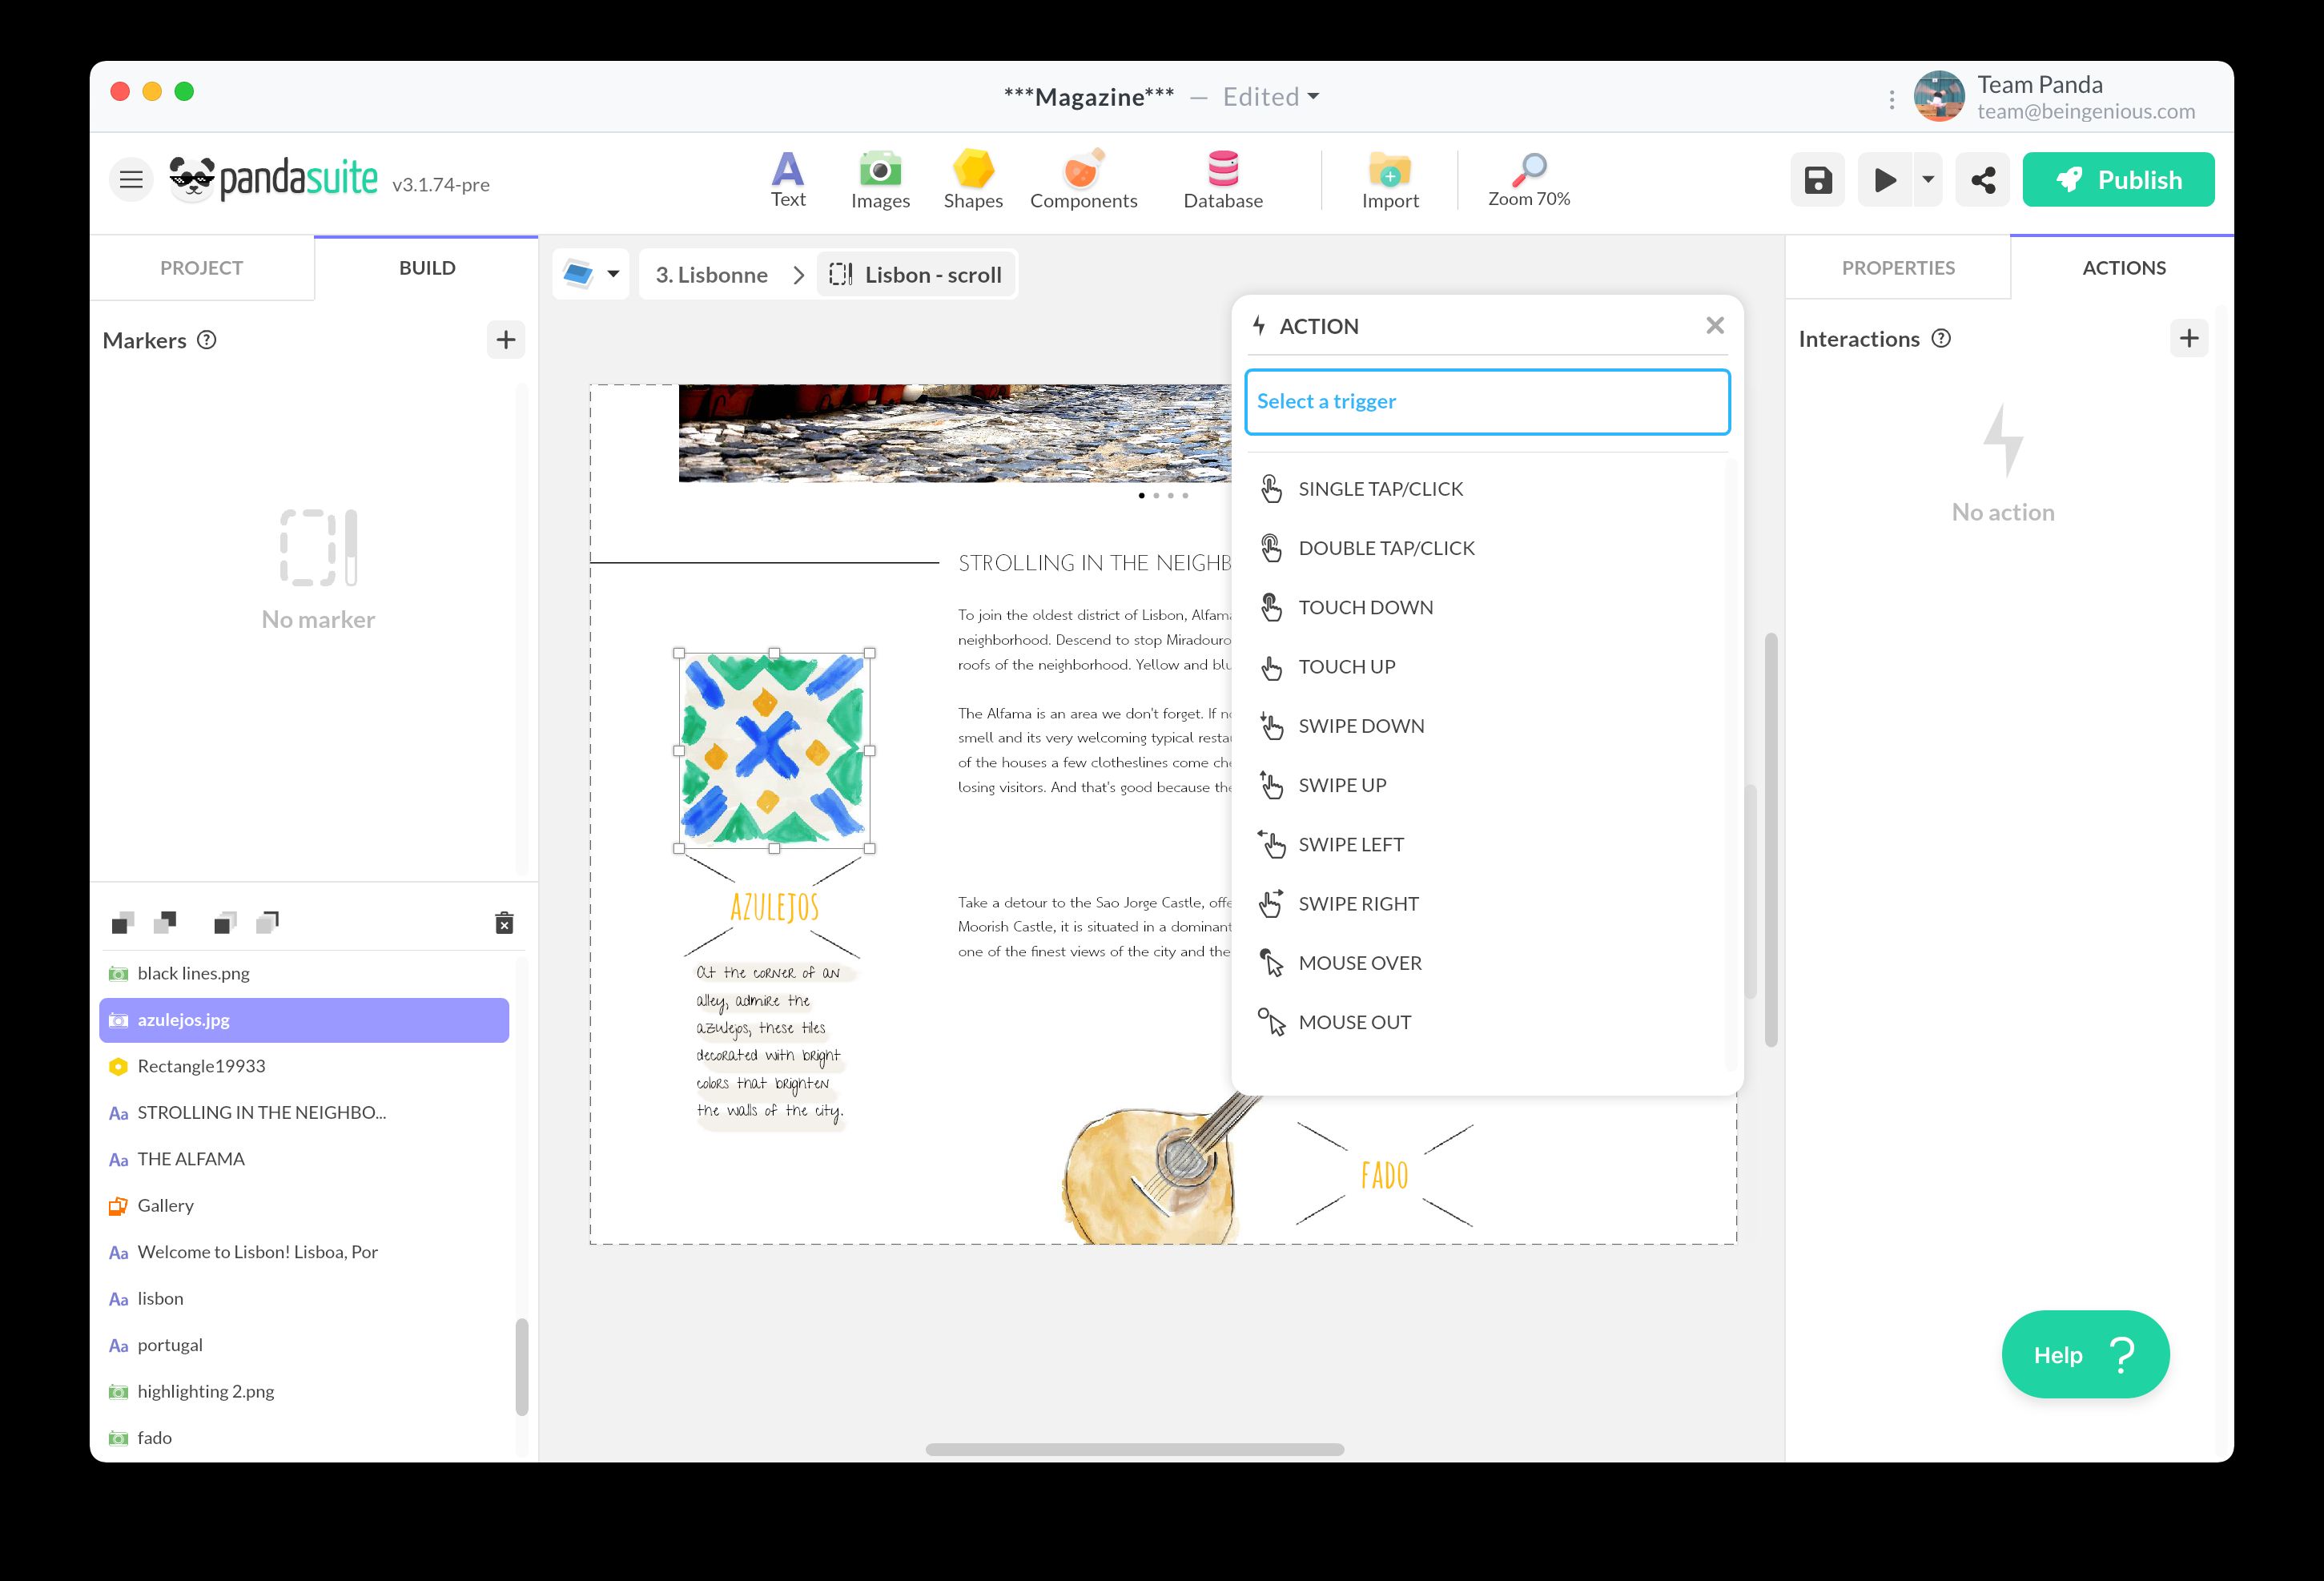Click the Text tool icon
The width and height of the screenshot is (2324, 1581).
[787, 170]
